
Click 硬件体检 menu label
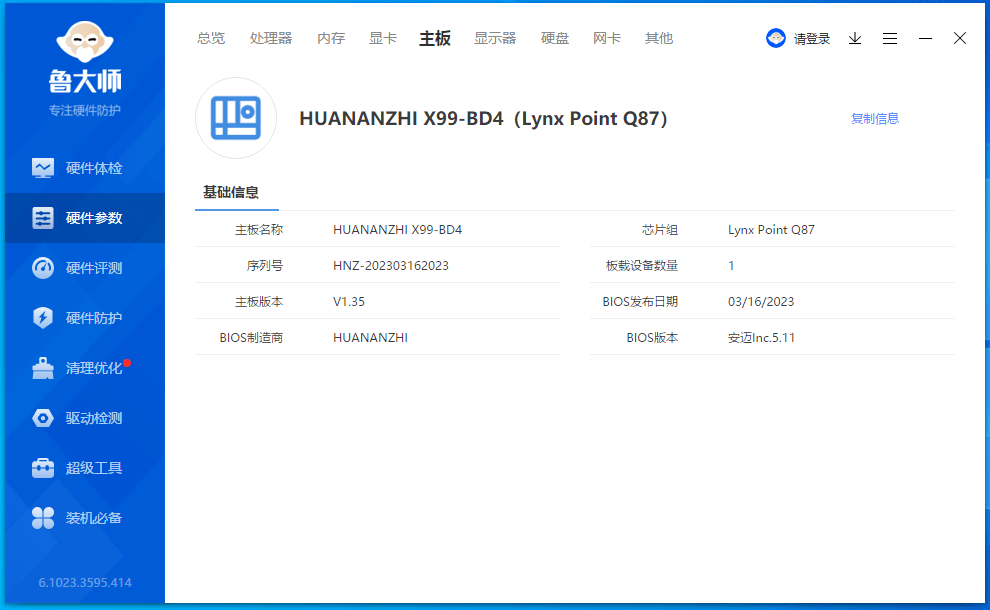point(94,168)
